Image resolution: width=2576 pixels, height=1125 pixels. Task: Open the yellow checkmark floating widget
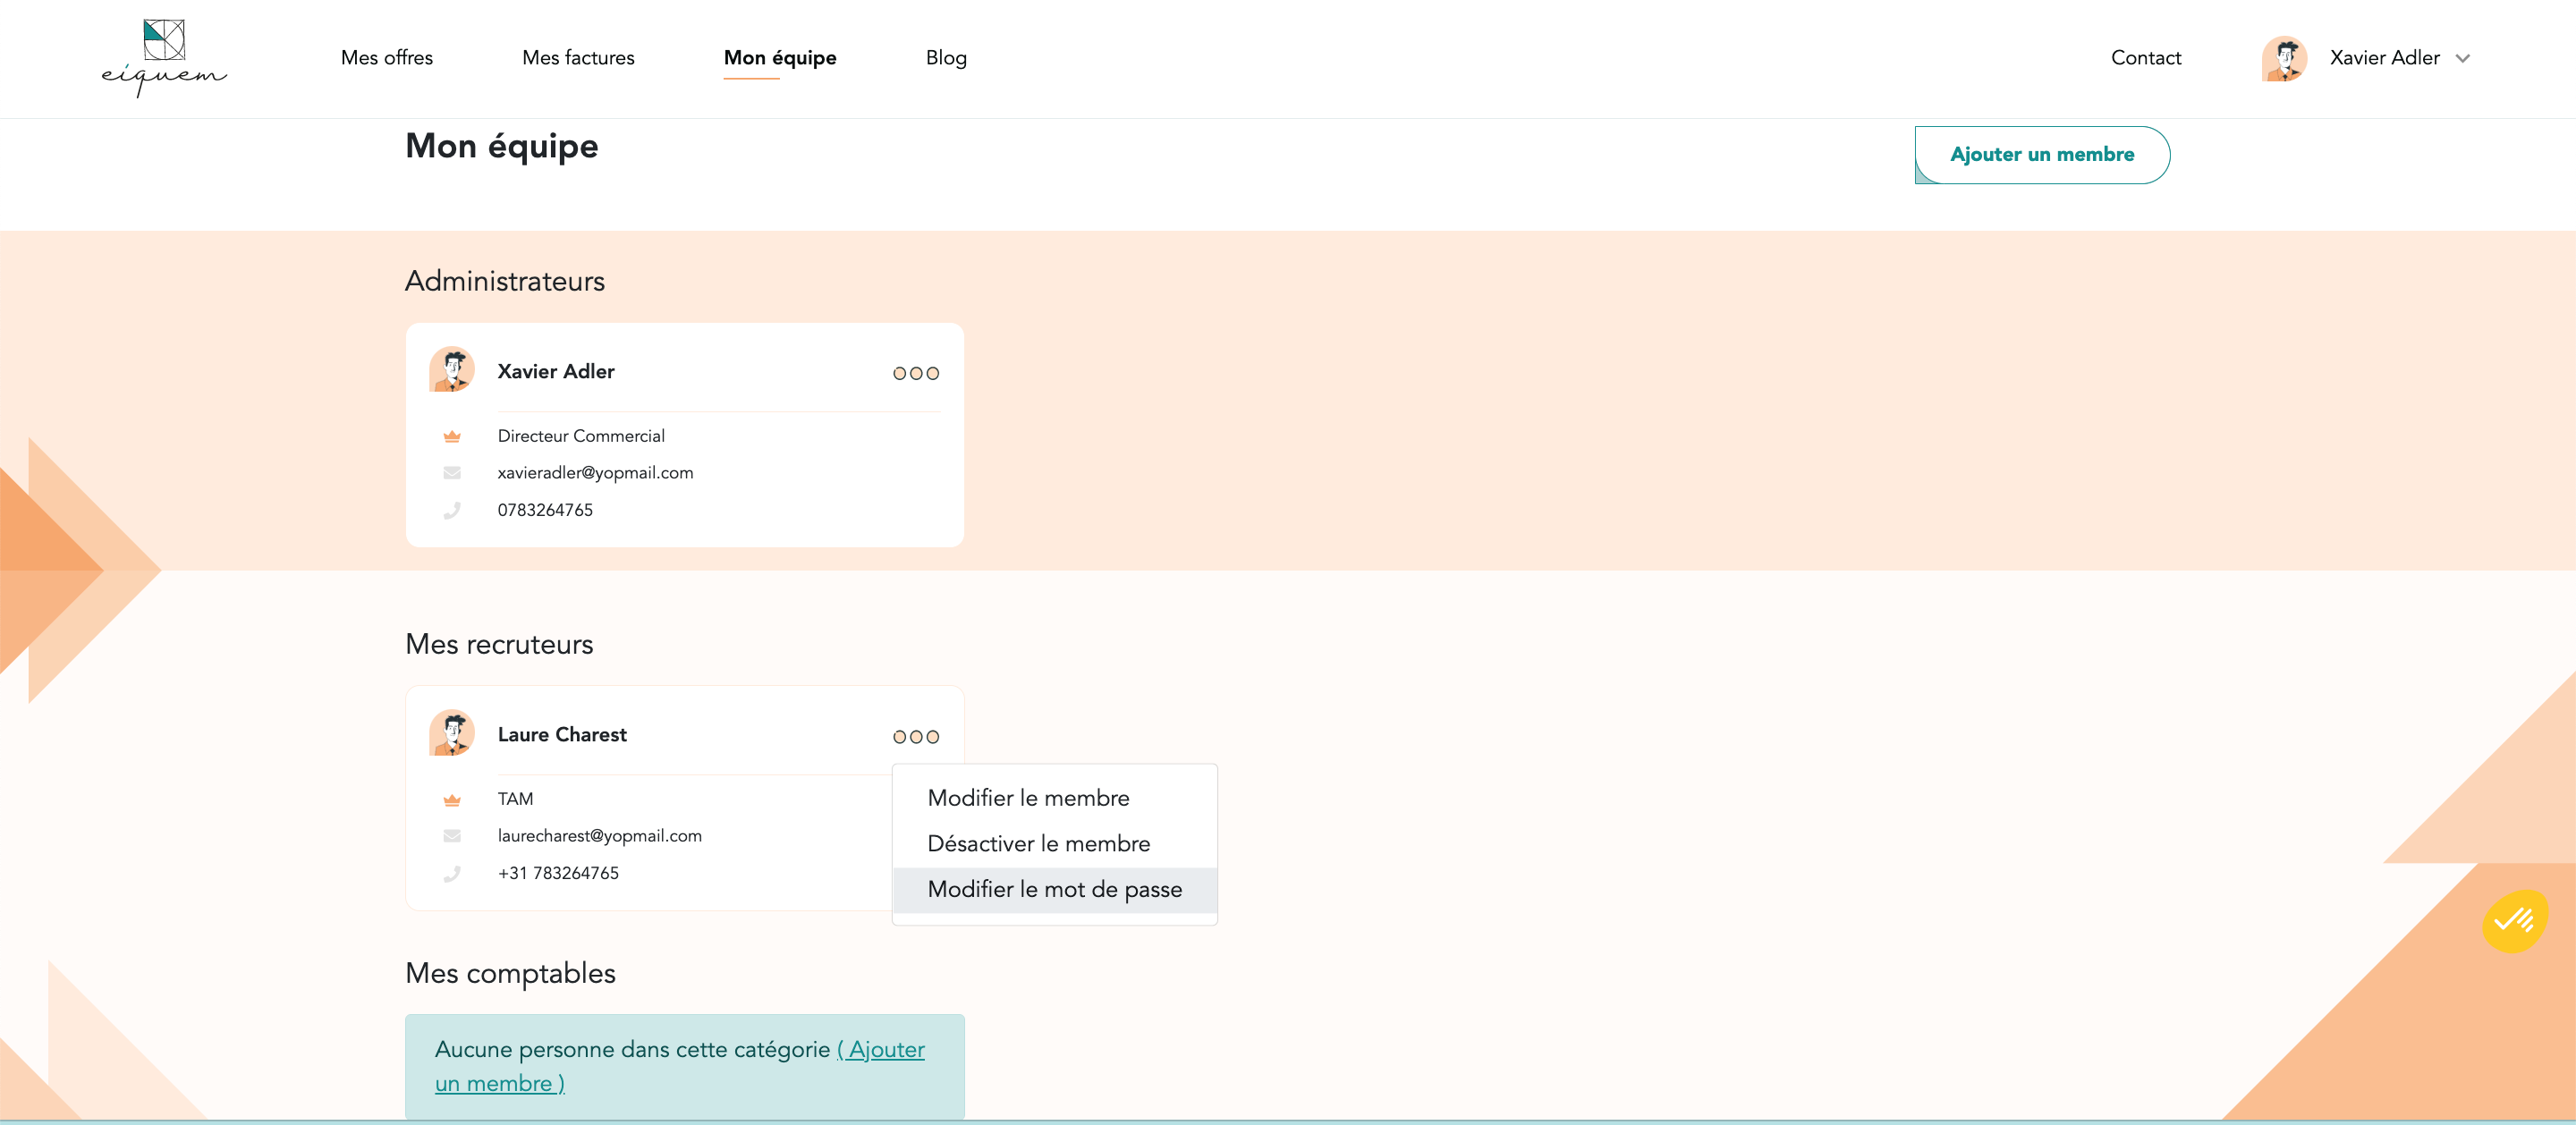pos(2514,921)
